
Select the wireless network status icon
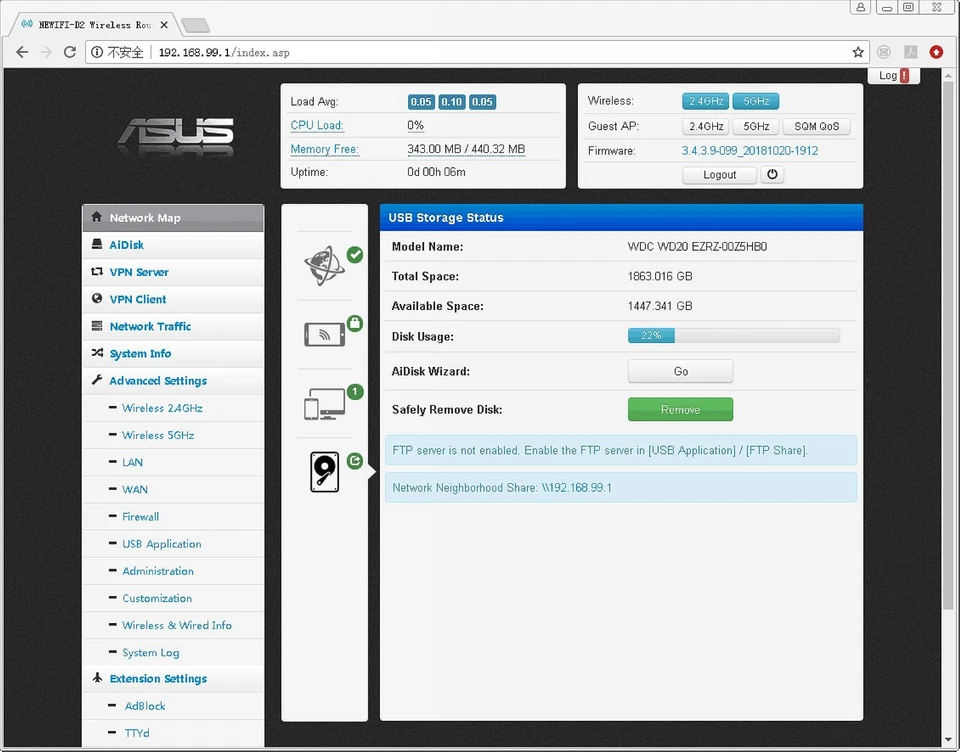pos(322,332)
